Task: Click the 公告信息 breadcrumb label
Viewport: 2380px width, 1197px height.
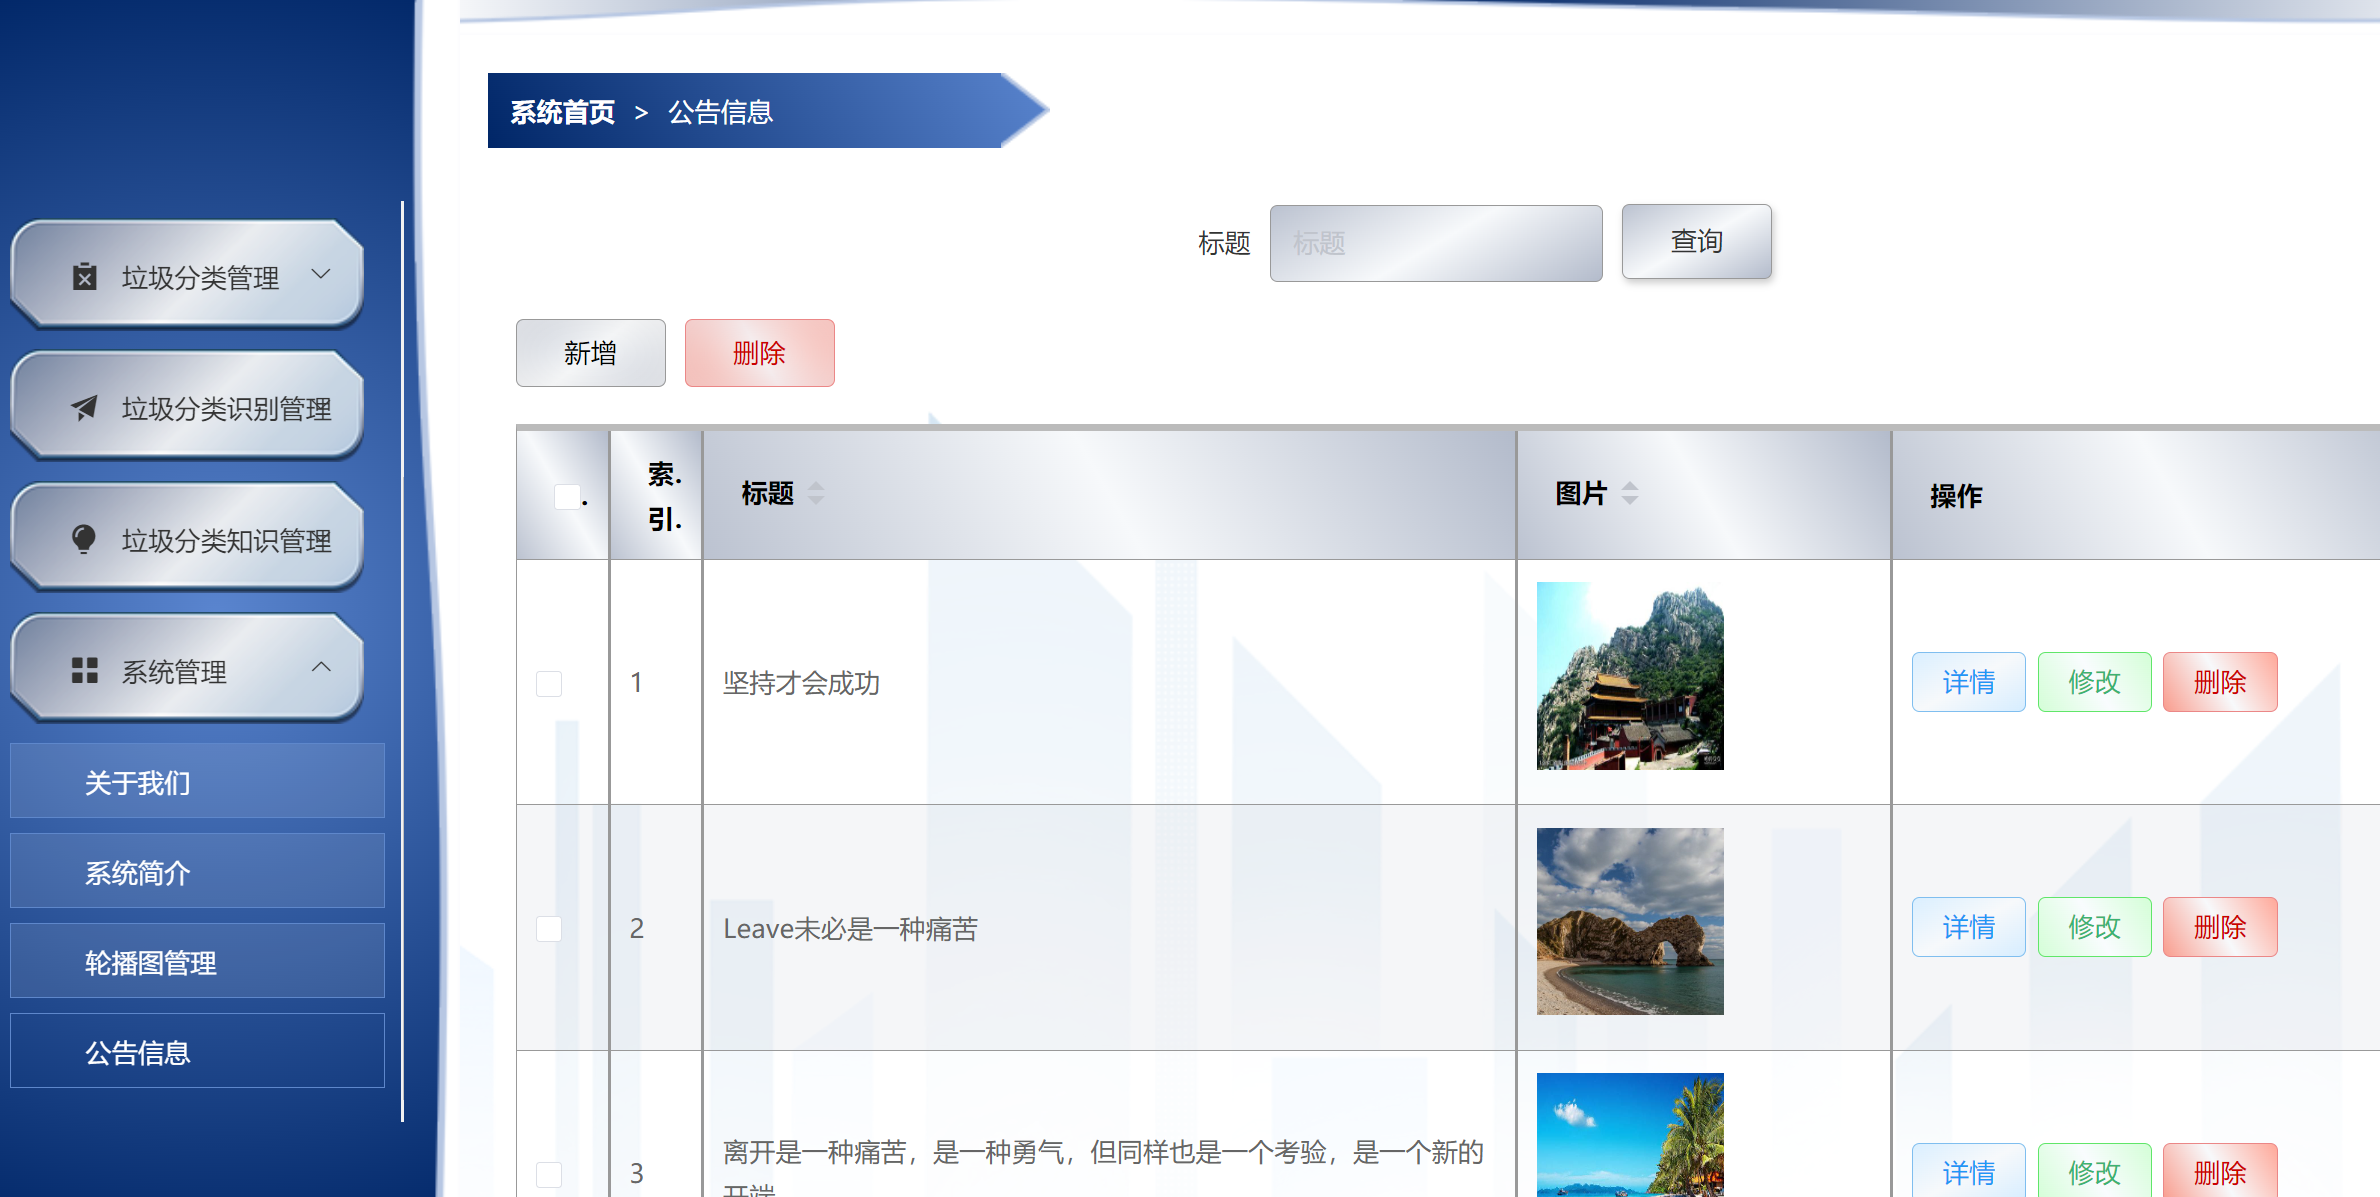Action: pos(721,112)
